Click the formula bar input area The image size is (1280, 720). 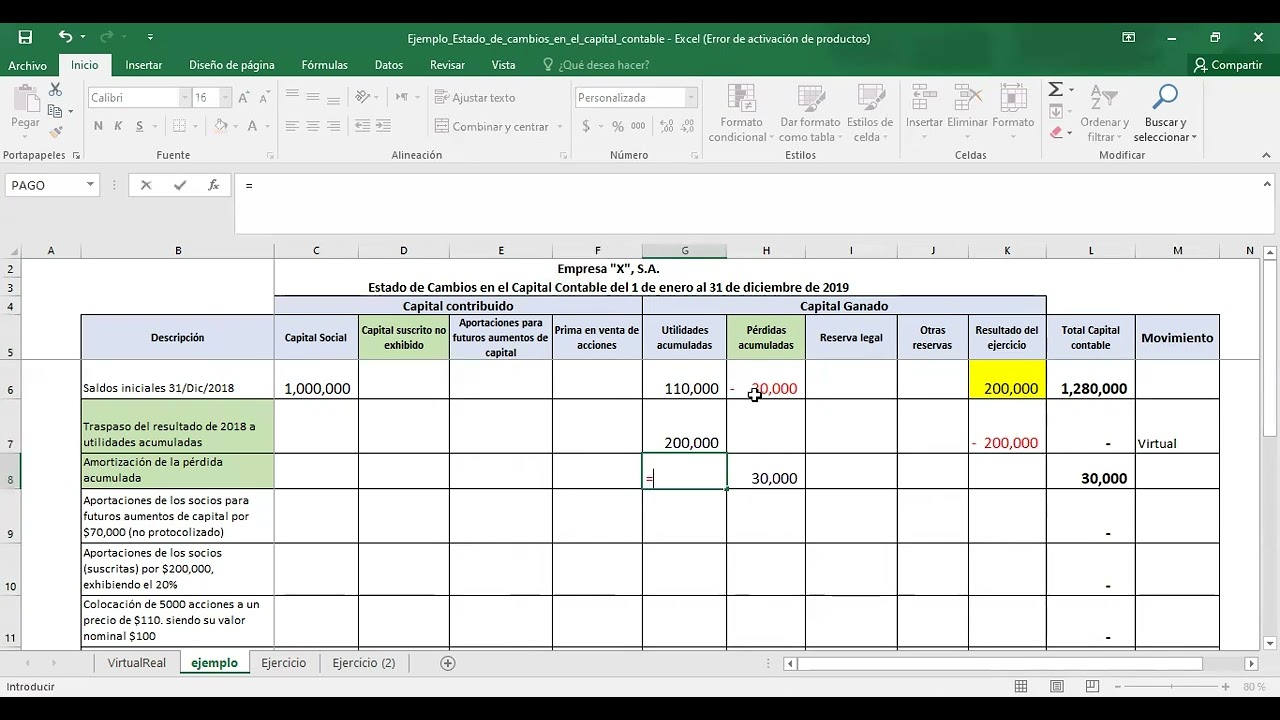pyautogui.click(x=748, y=203)
